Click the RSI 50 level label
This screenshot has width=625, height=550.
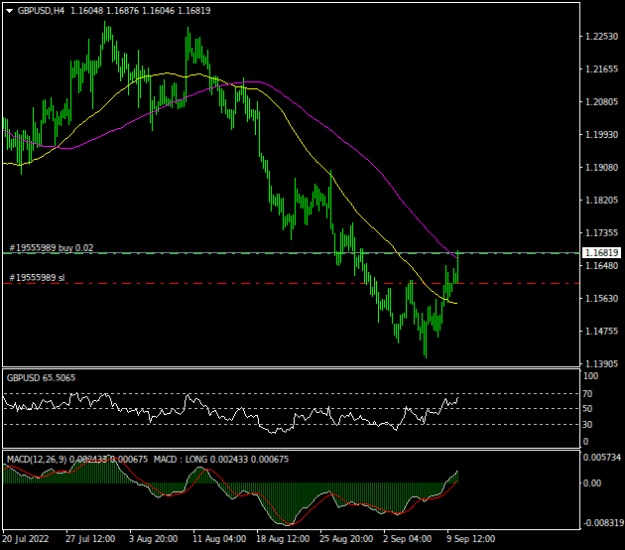pos(587,409)
